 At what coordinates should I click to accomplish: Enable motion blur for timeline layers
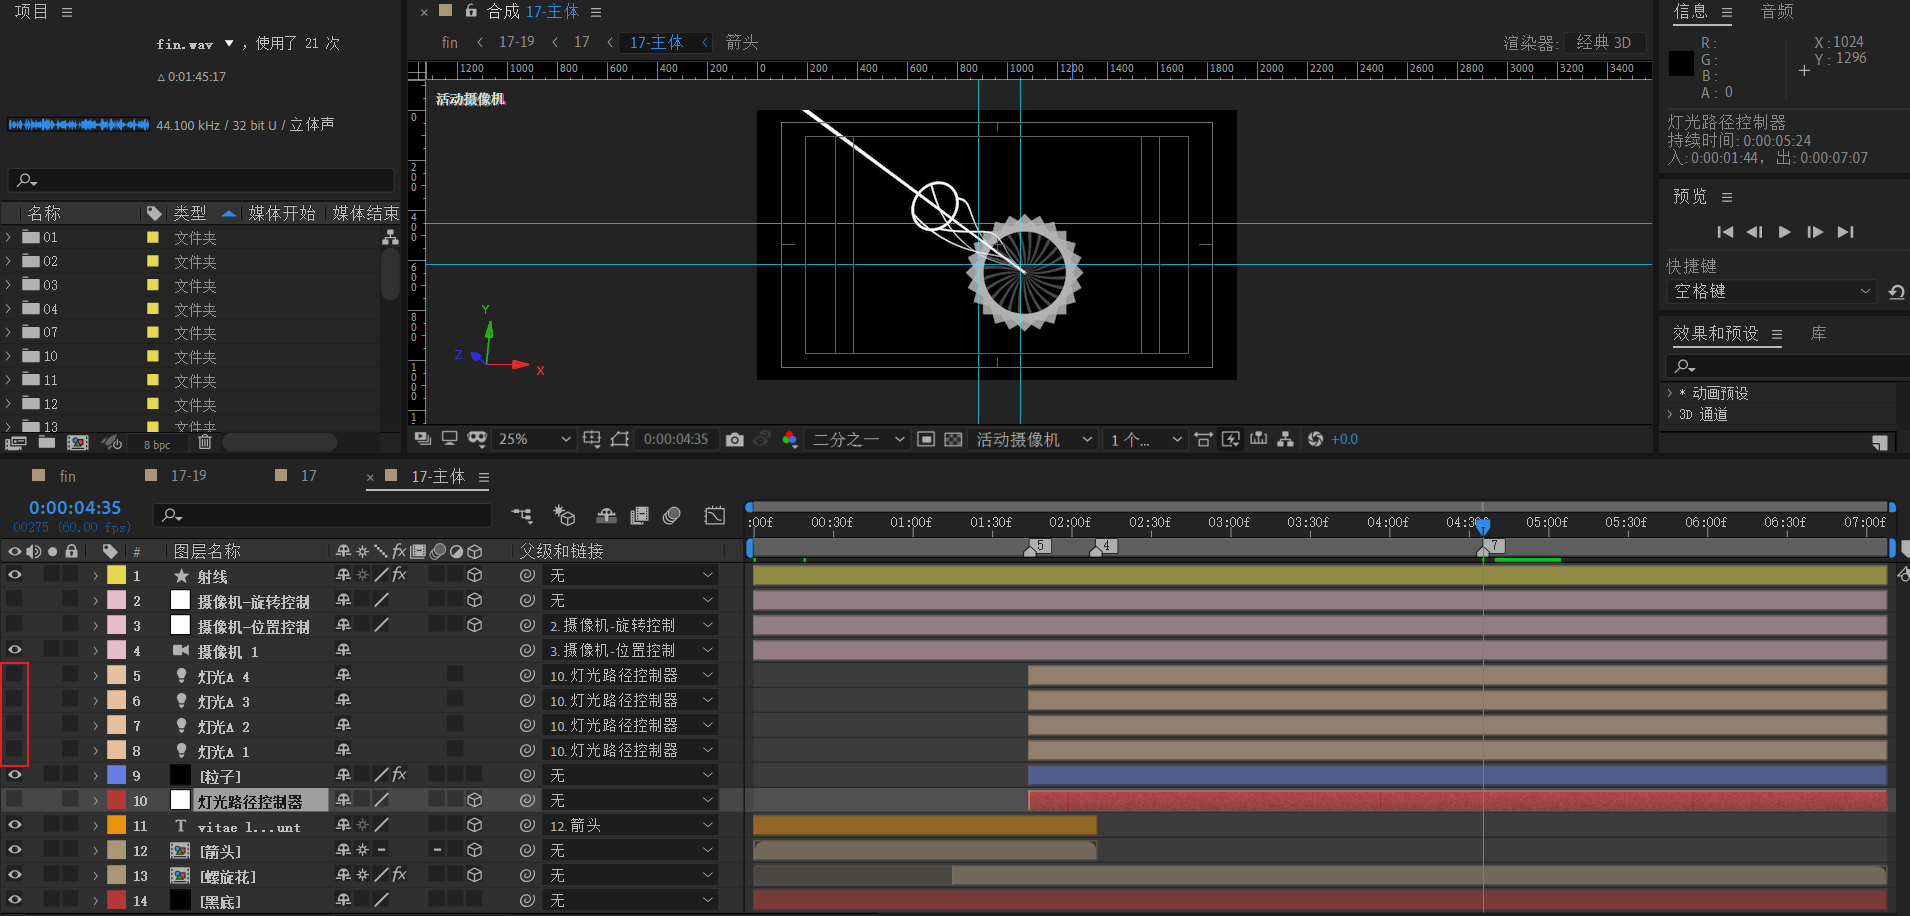(x=672, y=515)
